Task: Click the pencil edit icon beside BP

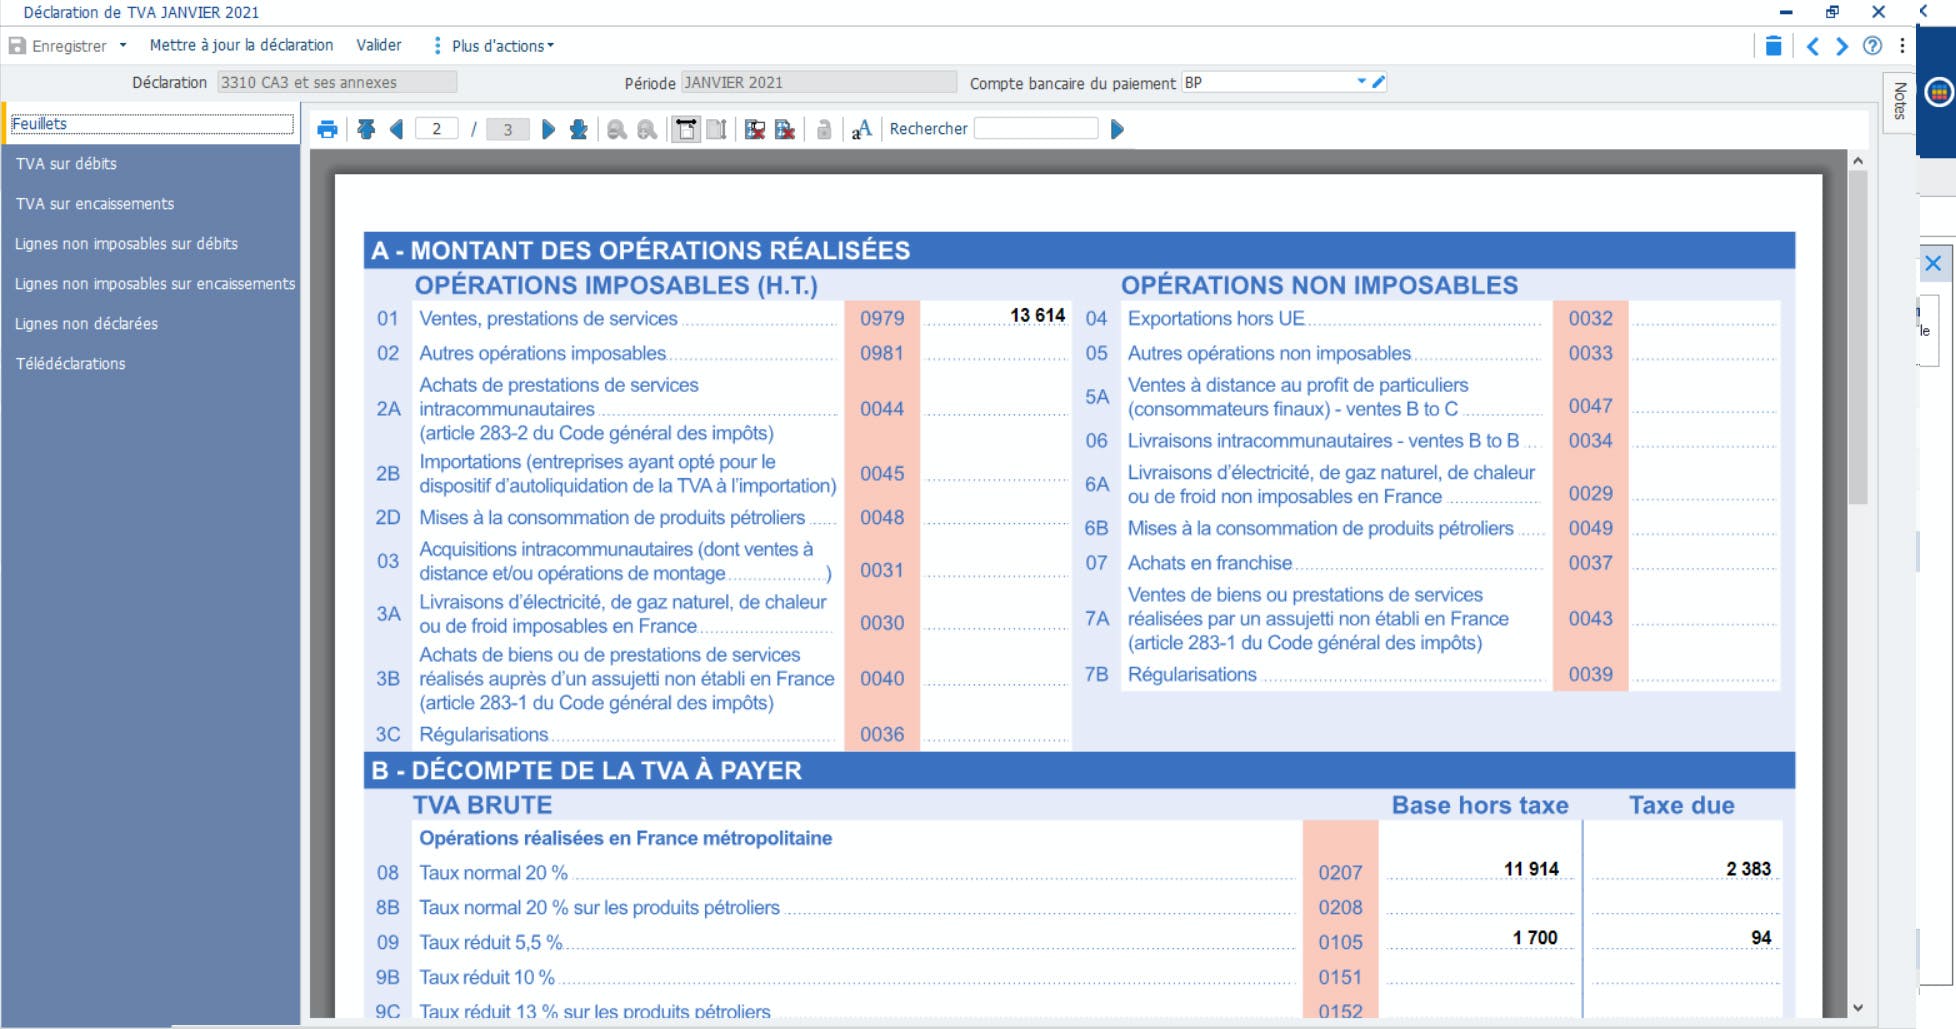Action: click(x=1378, y=82)
